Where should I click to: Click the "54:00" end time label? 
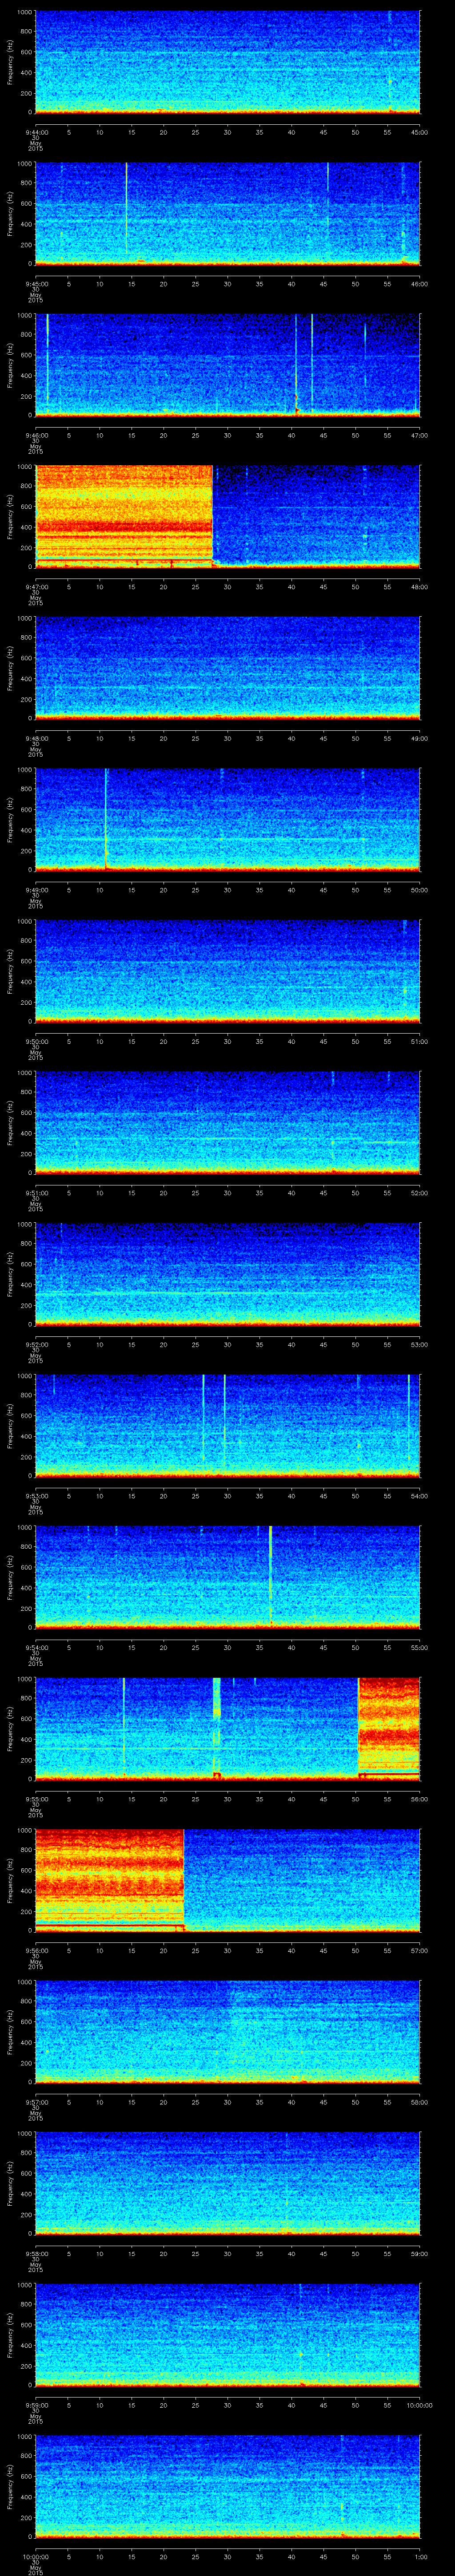pos(420,1496)
